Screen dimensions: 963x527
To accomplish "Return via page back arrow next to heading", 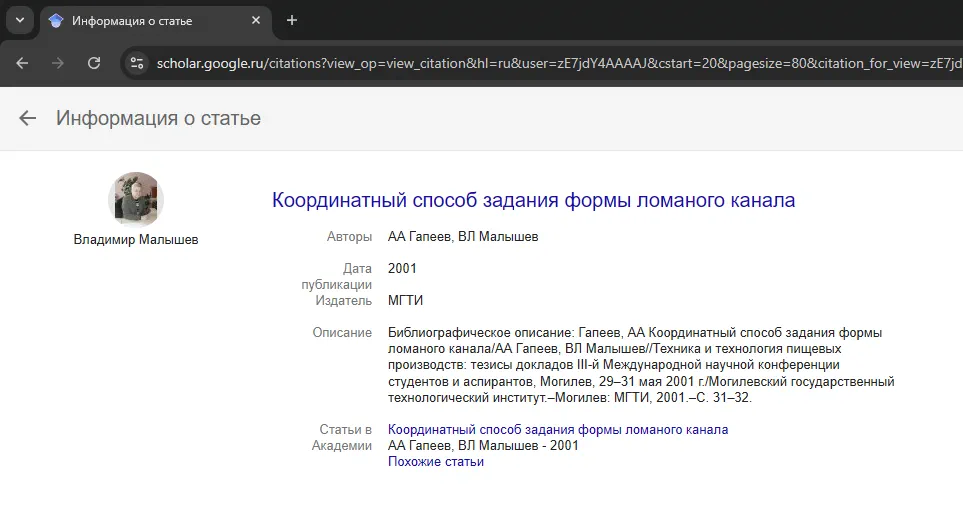I will tap(28, 118).
